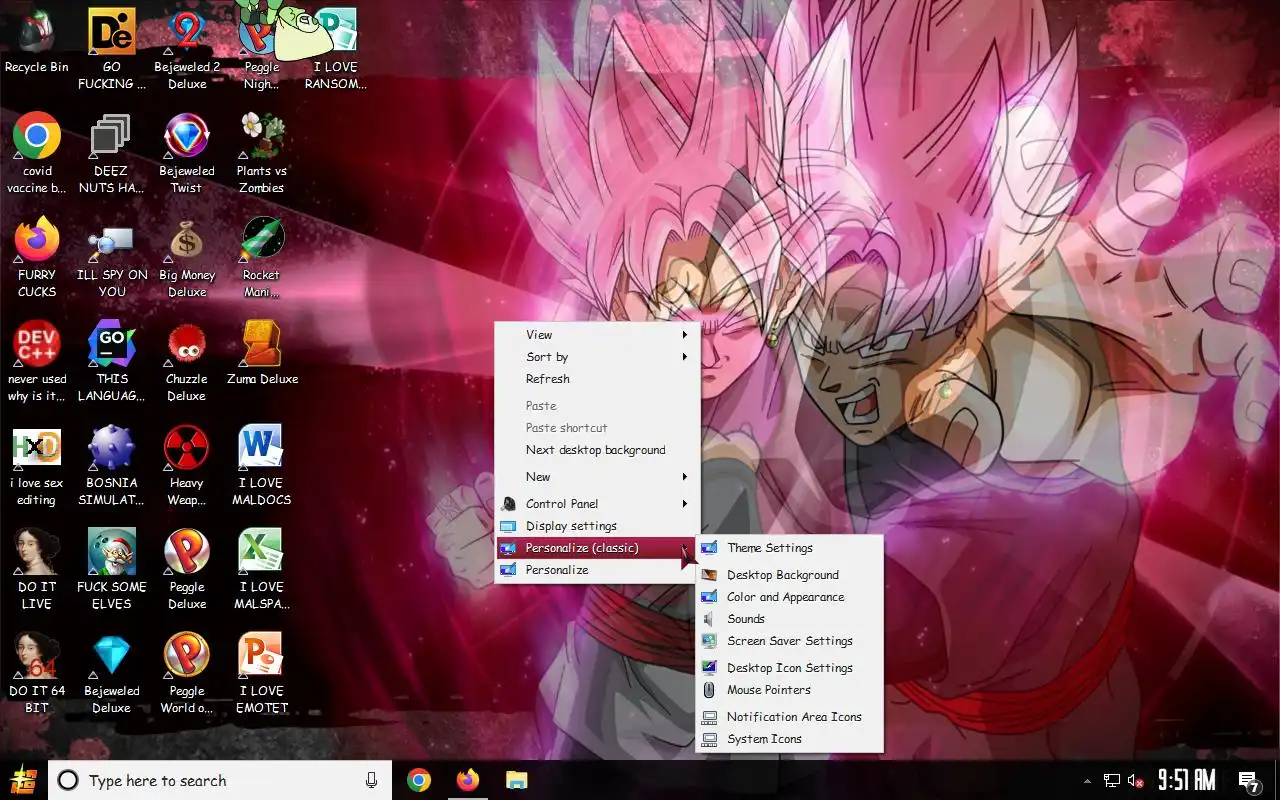The width and height of the screenshot is (1280, 800).
Task: Expand the View submenu
Action: pos(596,335)
